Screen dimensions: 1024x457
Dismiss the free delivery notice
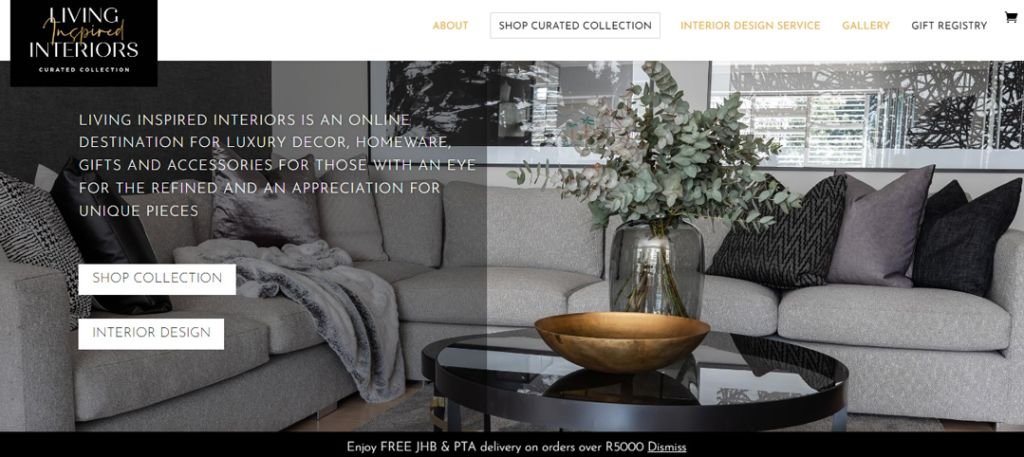point(667,447)
